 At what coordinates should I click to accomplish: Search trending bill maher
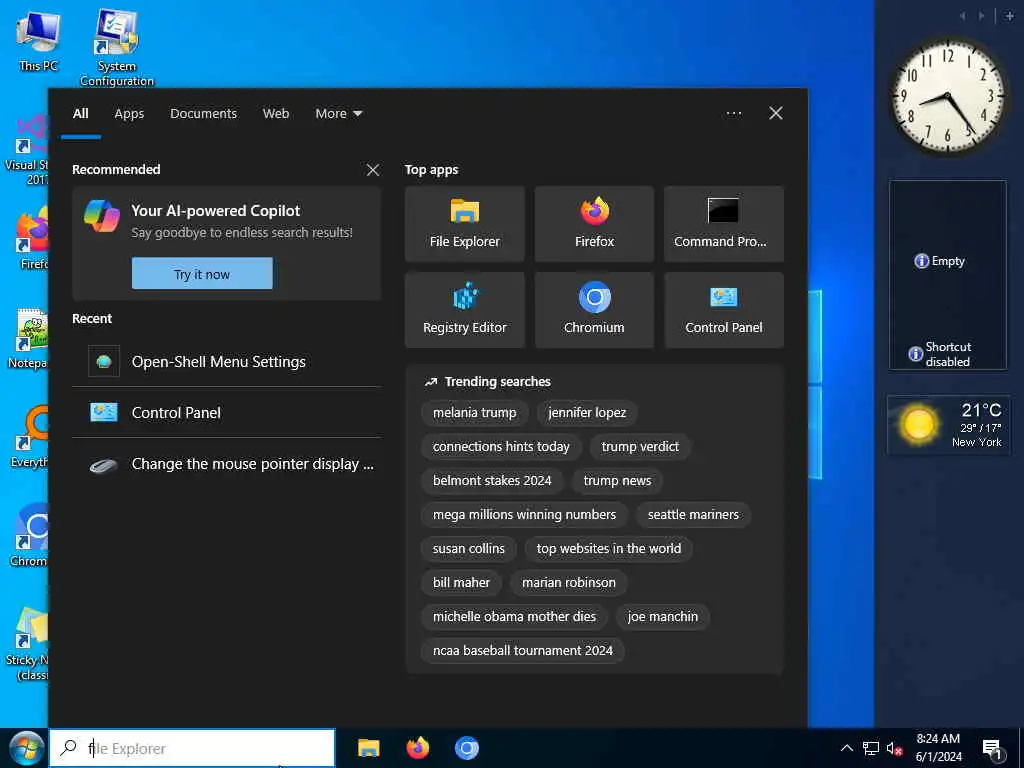point(461,583)
